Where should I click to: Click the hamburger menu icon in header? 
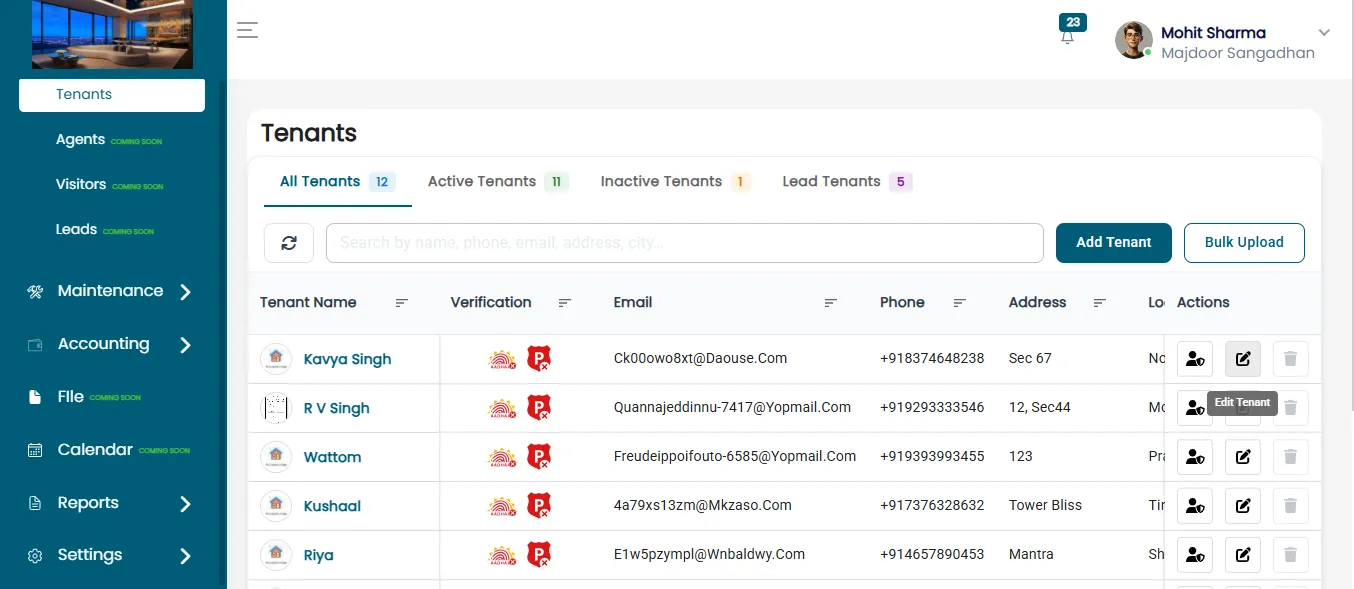[248, 30]
